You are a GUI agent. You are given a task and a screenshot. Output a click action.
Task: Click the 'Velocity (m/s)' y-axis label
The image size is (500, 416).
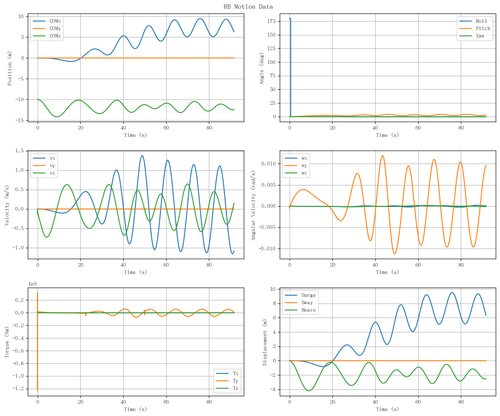click(x=7, y=205)
